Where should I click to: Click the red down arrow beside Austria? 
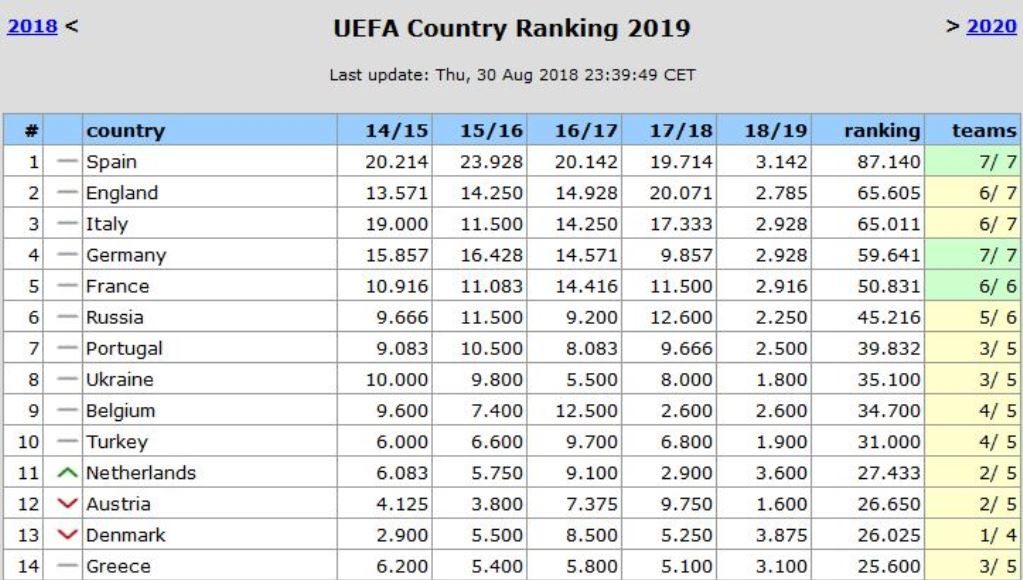pyautogui.click(x=68, y=502)
